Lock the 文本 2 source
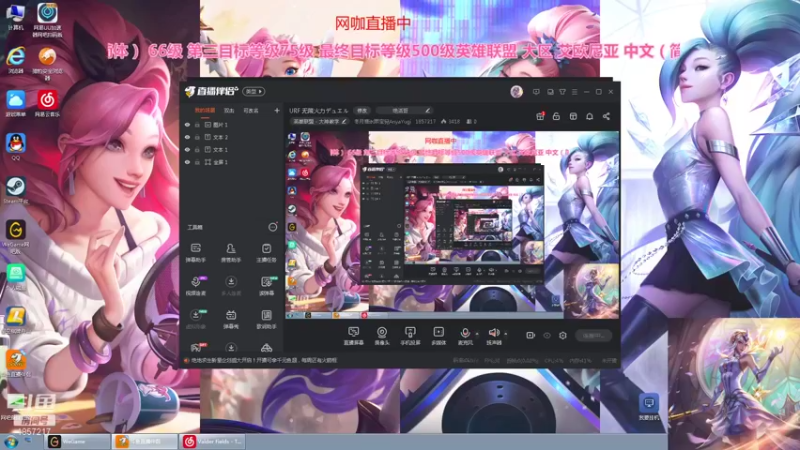 [x=197, y=137]
